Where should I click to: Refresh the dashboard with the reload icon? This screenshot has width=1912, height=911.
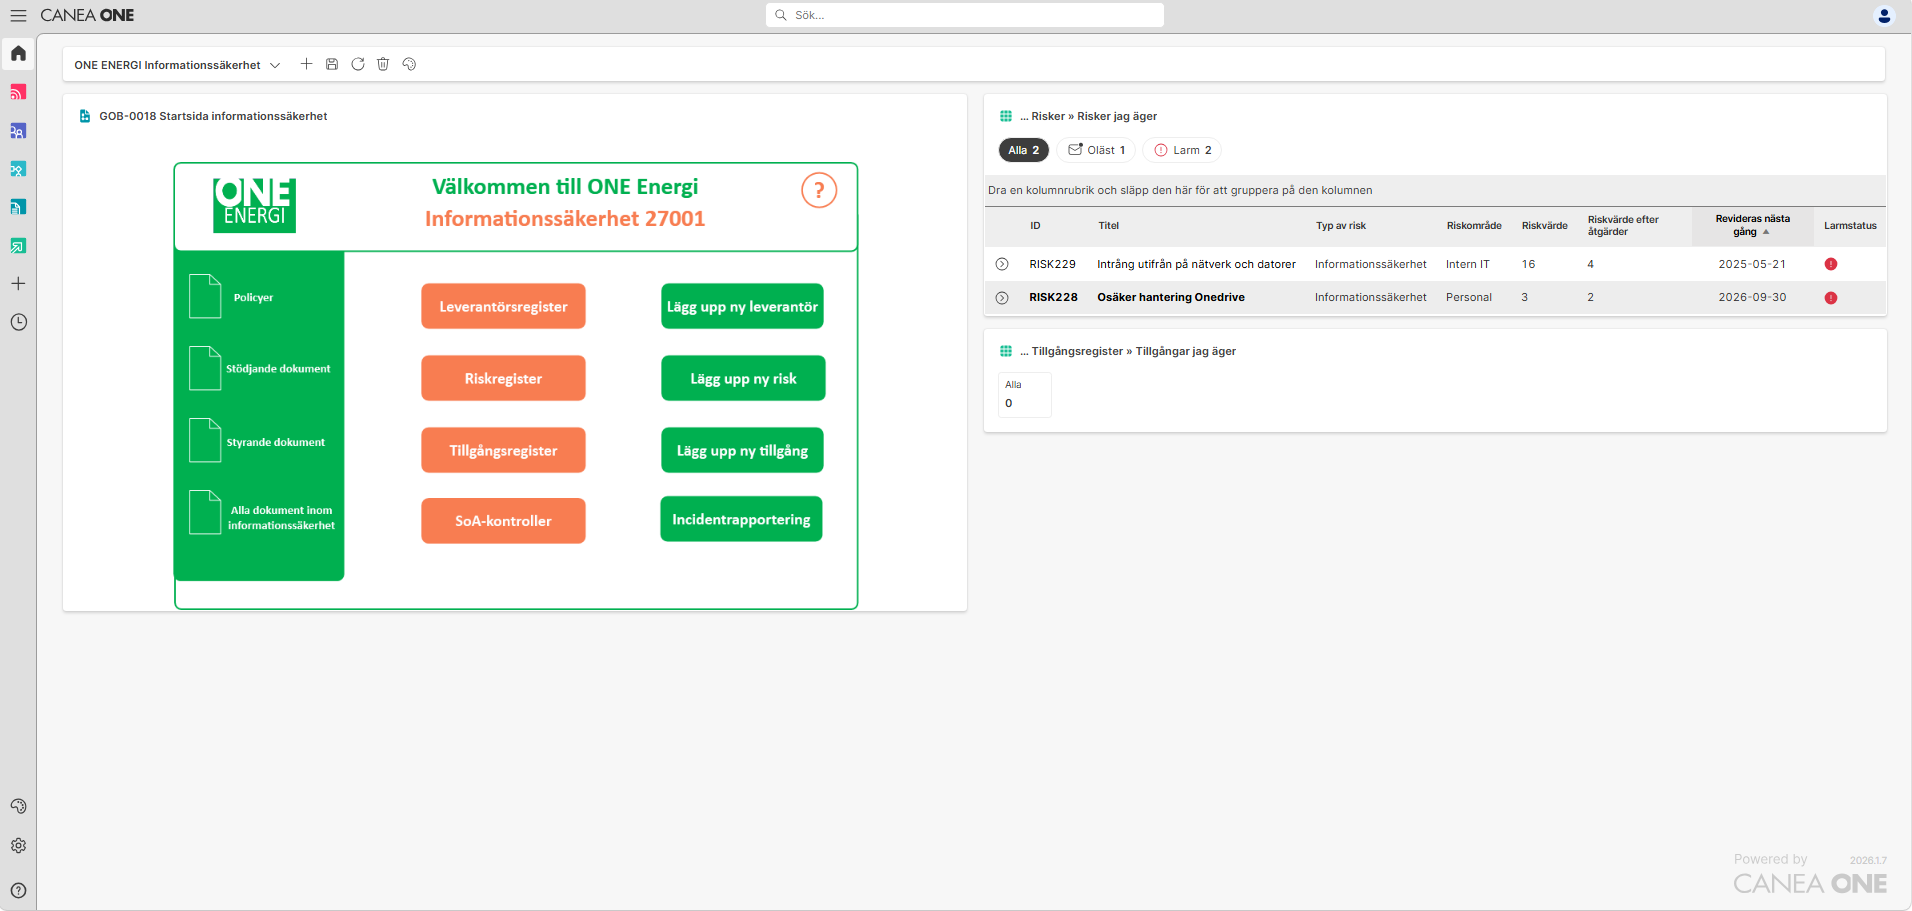[358, 64]
